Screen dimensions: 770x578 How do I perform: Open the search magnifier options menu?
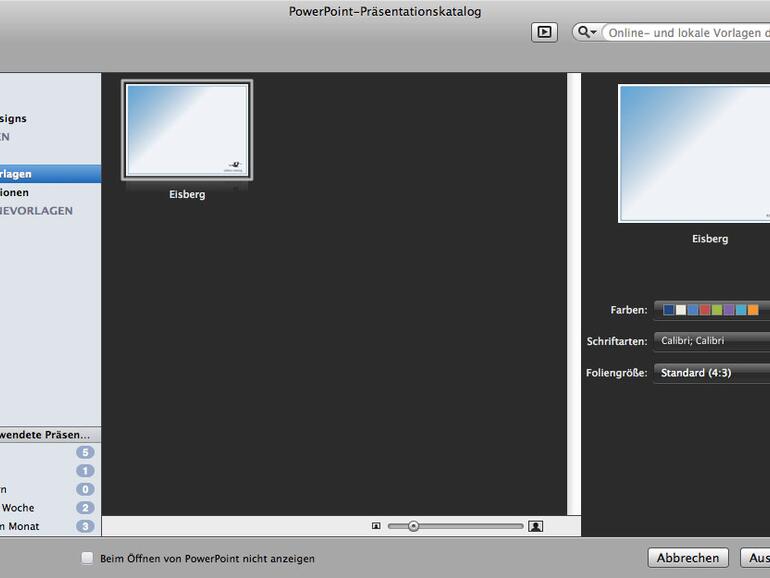587,32
